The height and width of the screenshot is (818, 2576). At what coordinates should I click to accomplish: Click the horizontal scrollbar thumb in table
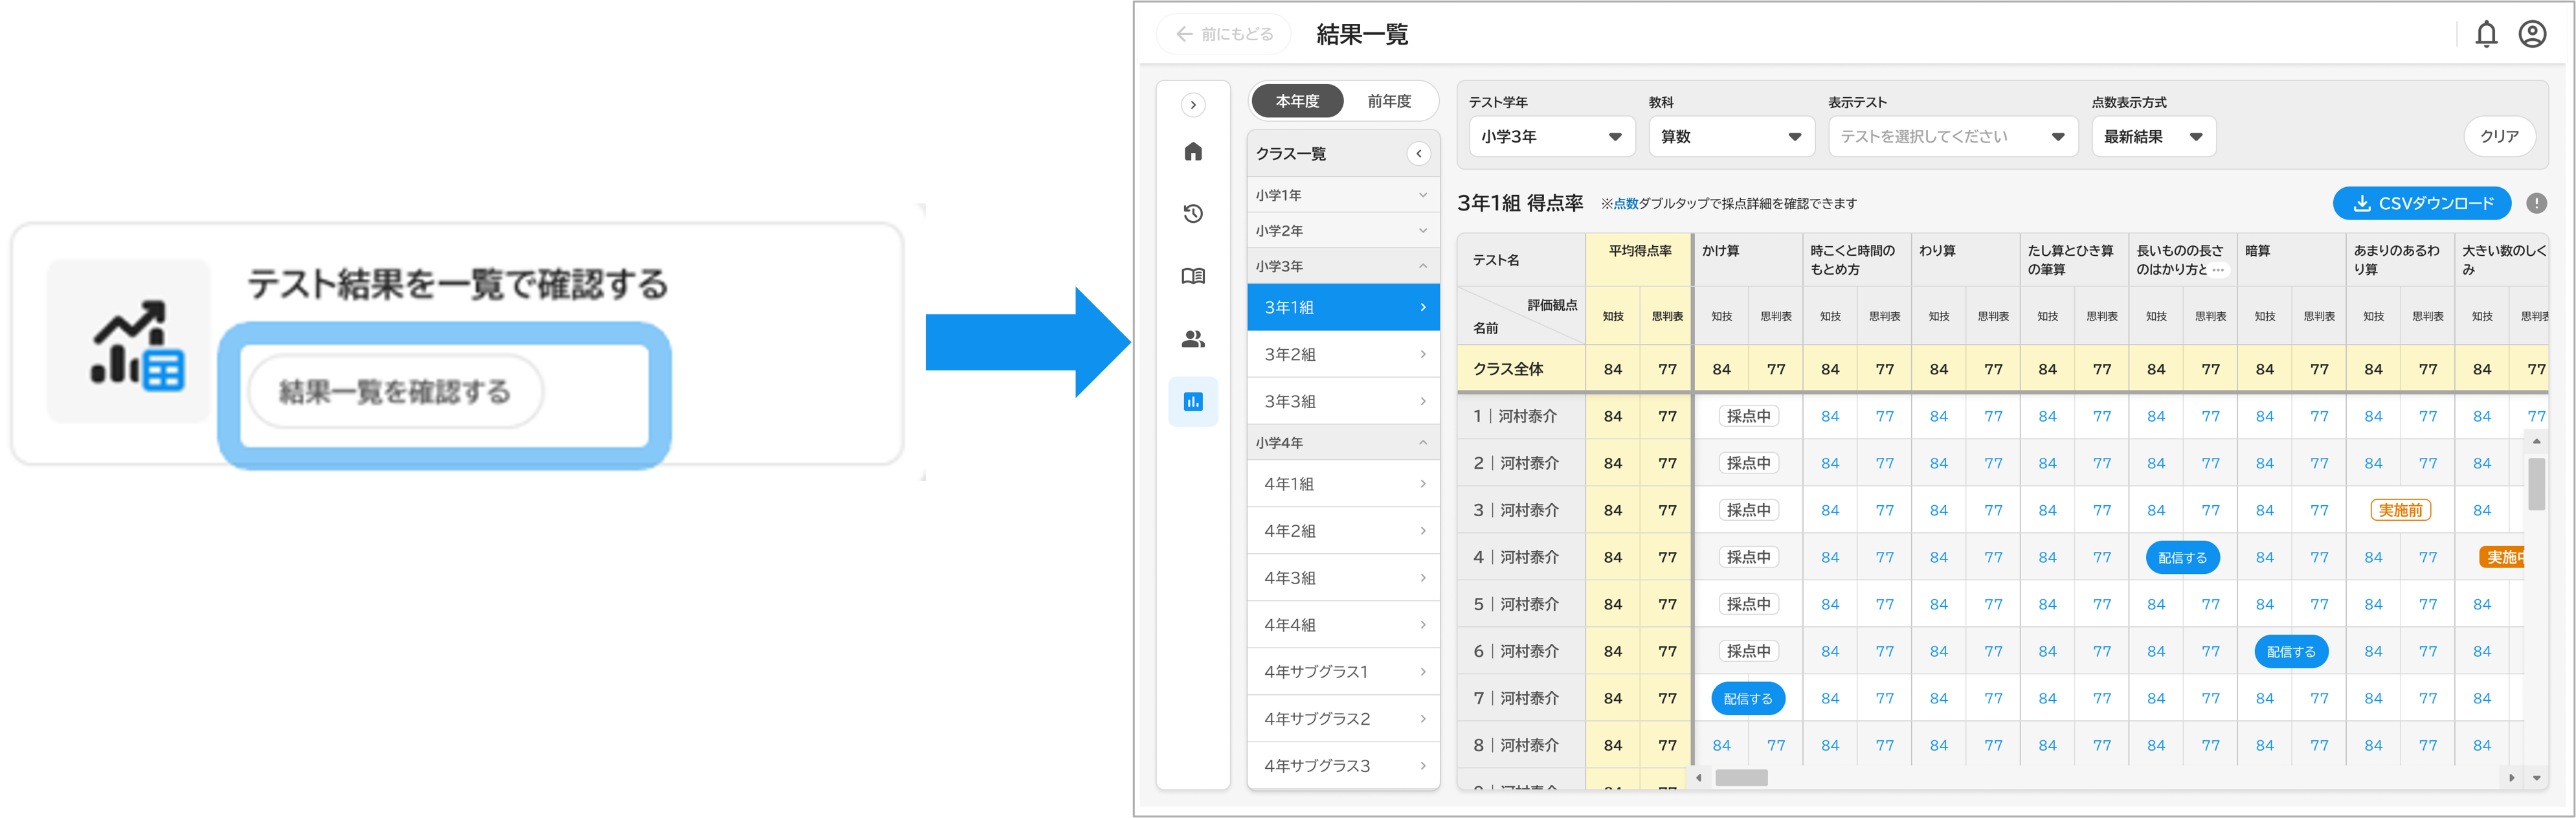pos(1741,777)
